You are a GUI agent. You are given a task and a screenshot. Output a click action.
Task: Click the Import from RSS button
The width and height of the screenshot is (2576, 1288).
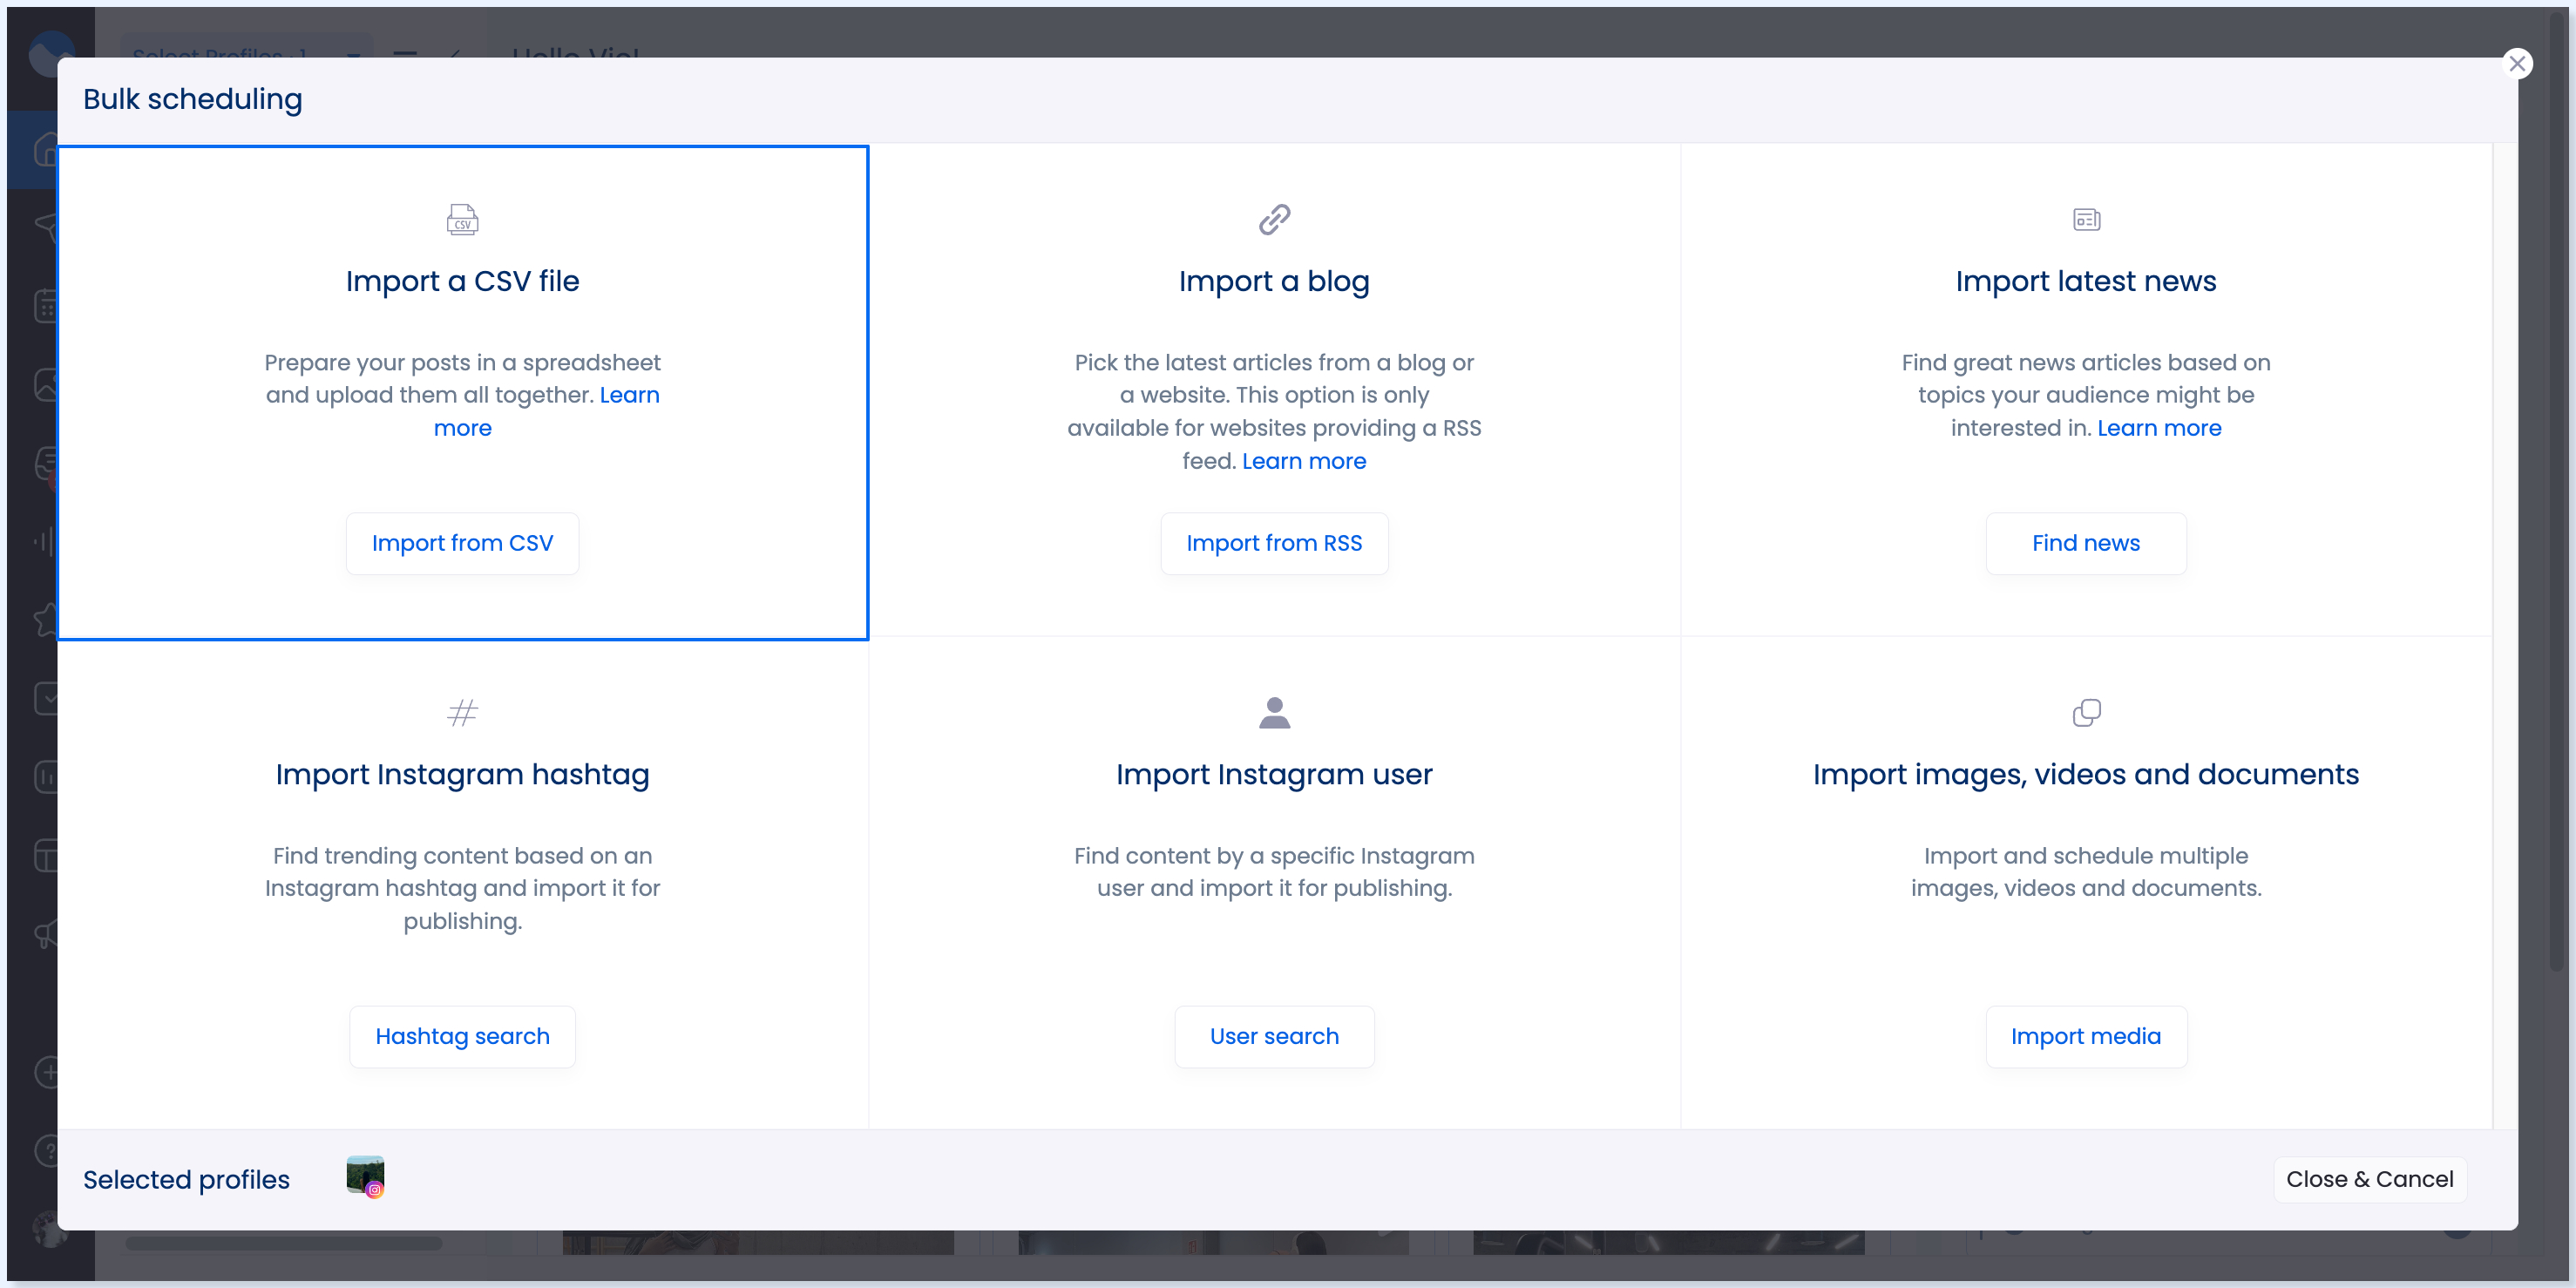1274,543
